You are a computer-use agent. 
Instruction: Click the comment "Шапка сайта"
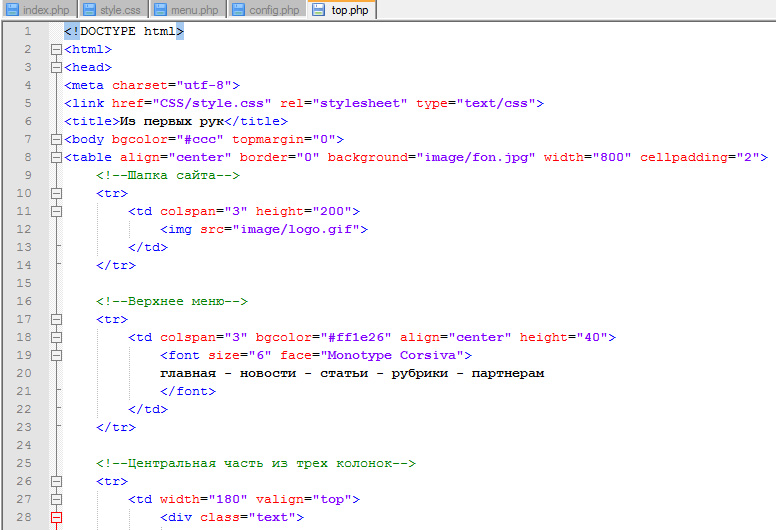coord(168,175)
